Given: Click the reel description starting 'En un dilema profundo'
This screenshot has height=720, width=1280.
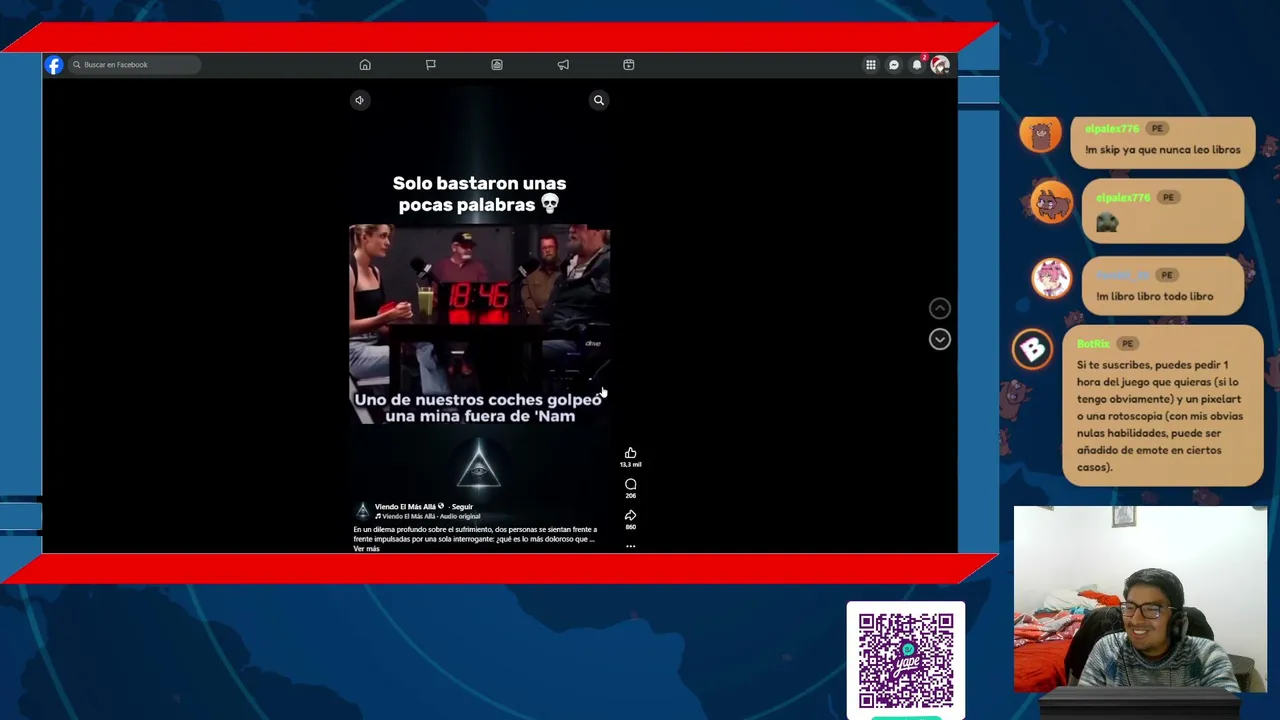Looking at the screenshot, I should pyautogui.click(x=475, y=534).
